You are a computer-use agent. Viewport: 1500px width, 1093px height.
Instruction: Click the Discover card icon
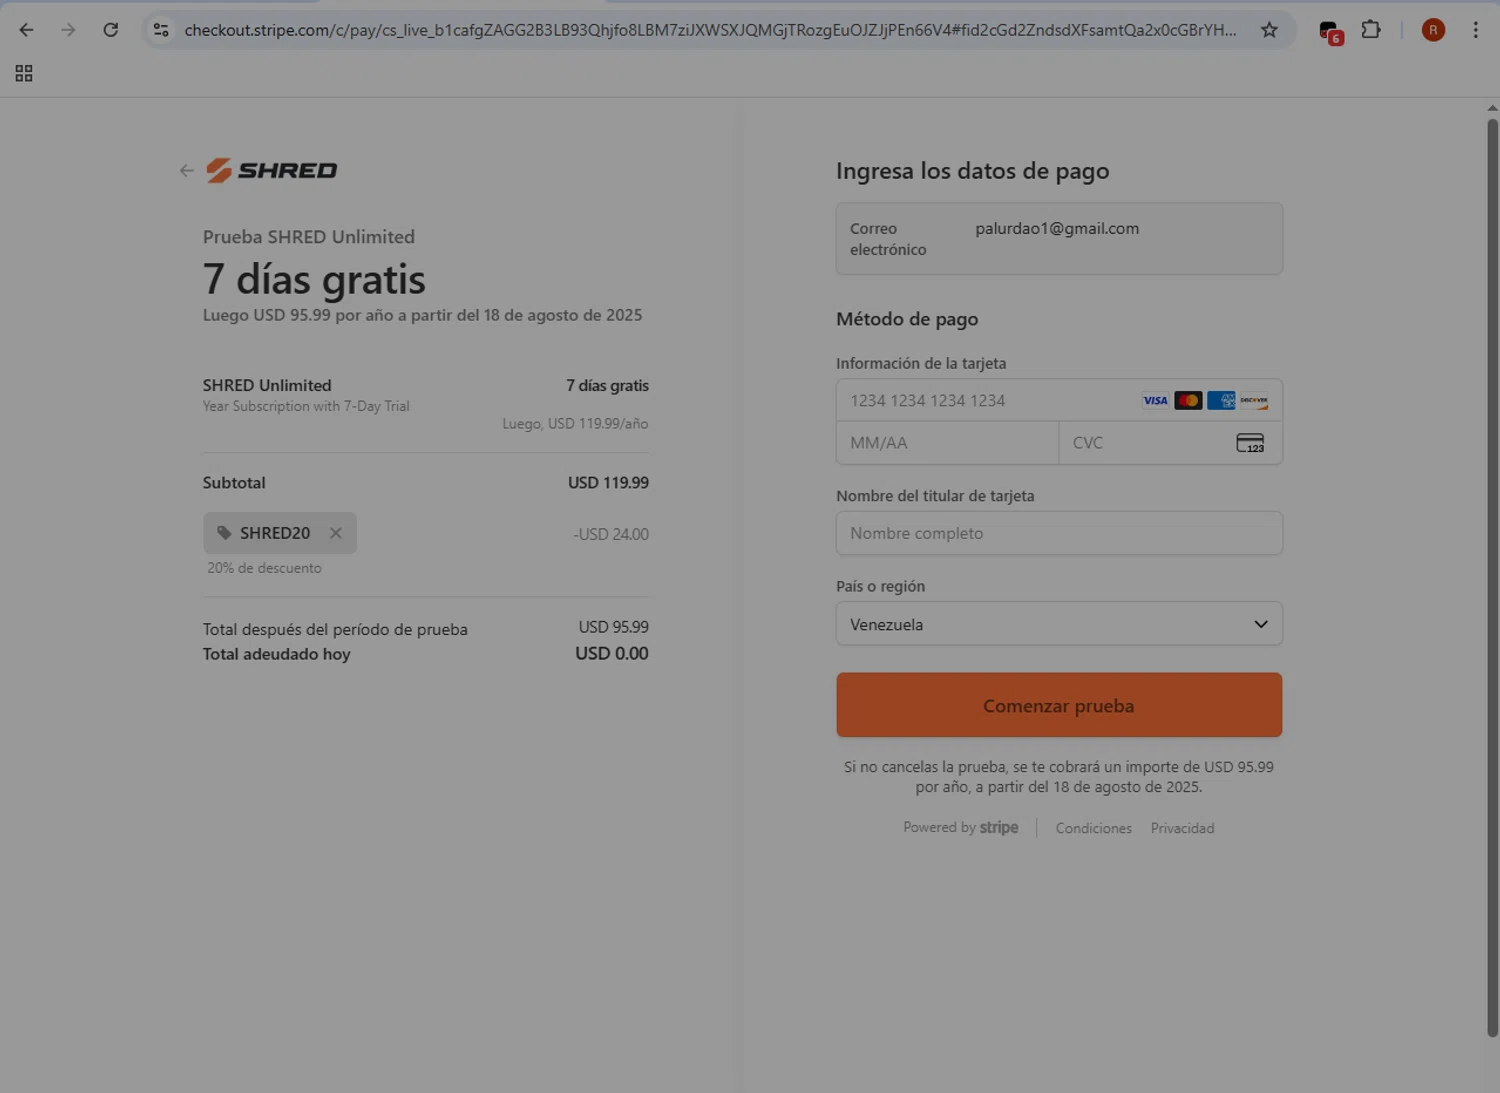pos(1254,400)
